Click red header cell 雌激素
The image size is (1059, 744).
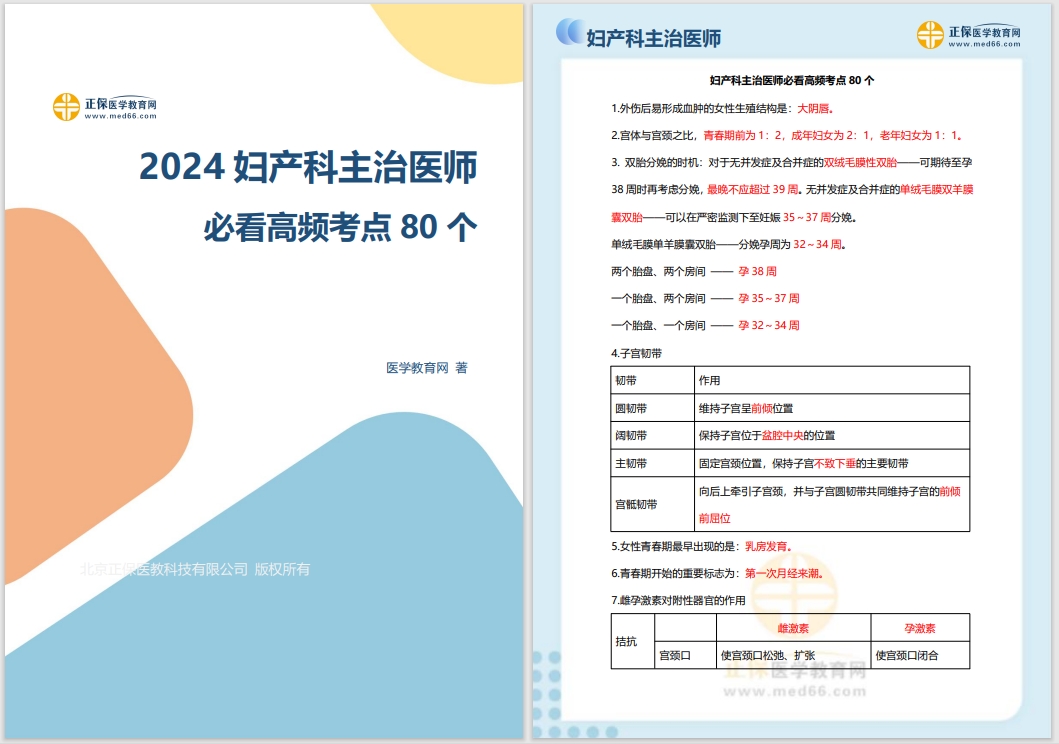coord(794,628)
